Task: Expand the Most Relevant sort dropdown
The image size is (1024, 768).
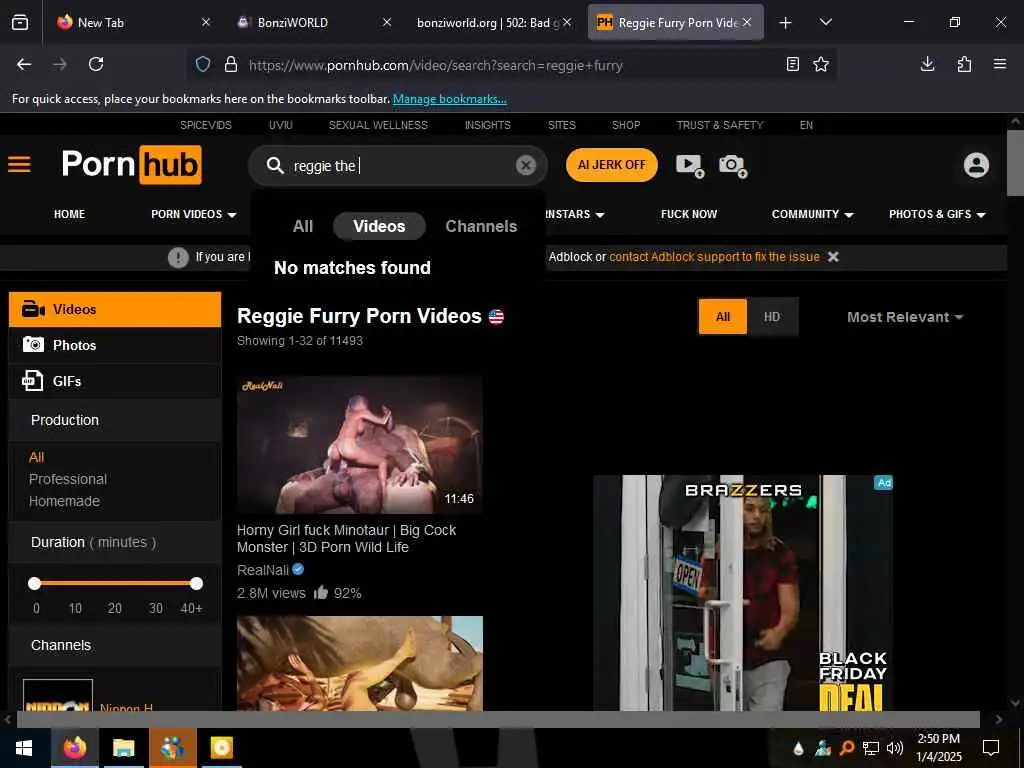Action: (x=904, y=317)
